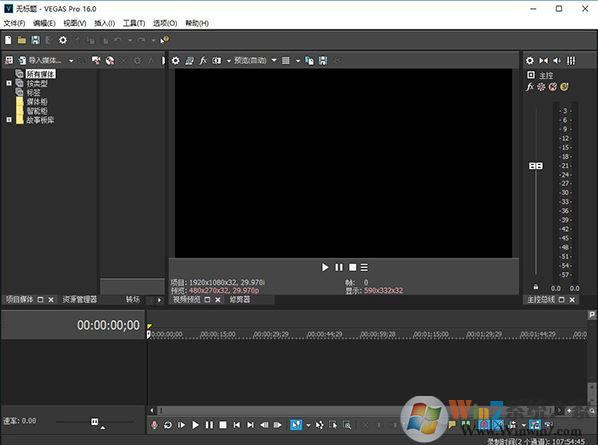
Task: Expand the Storyboard Bins (故事板库) node
Action: tap(9, 120)
